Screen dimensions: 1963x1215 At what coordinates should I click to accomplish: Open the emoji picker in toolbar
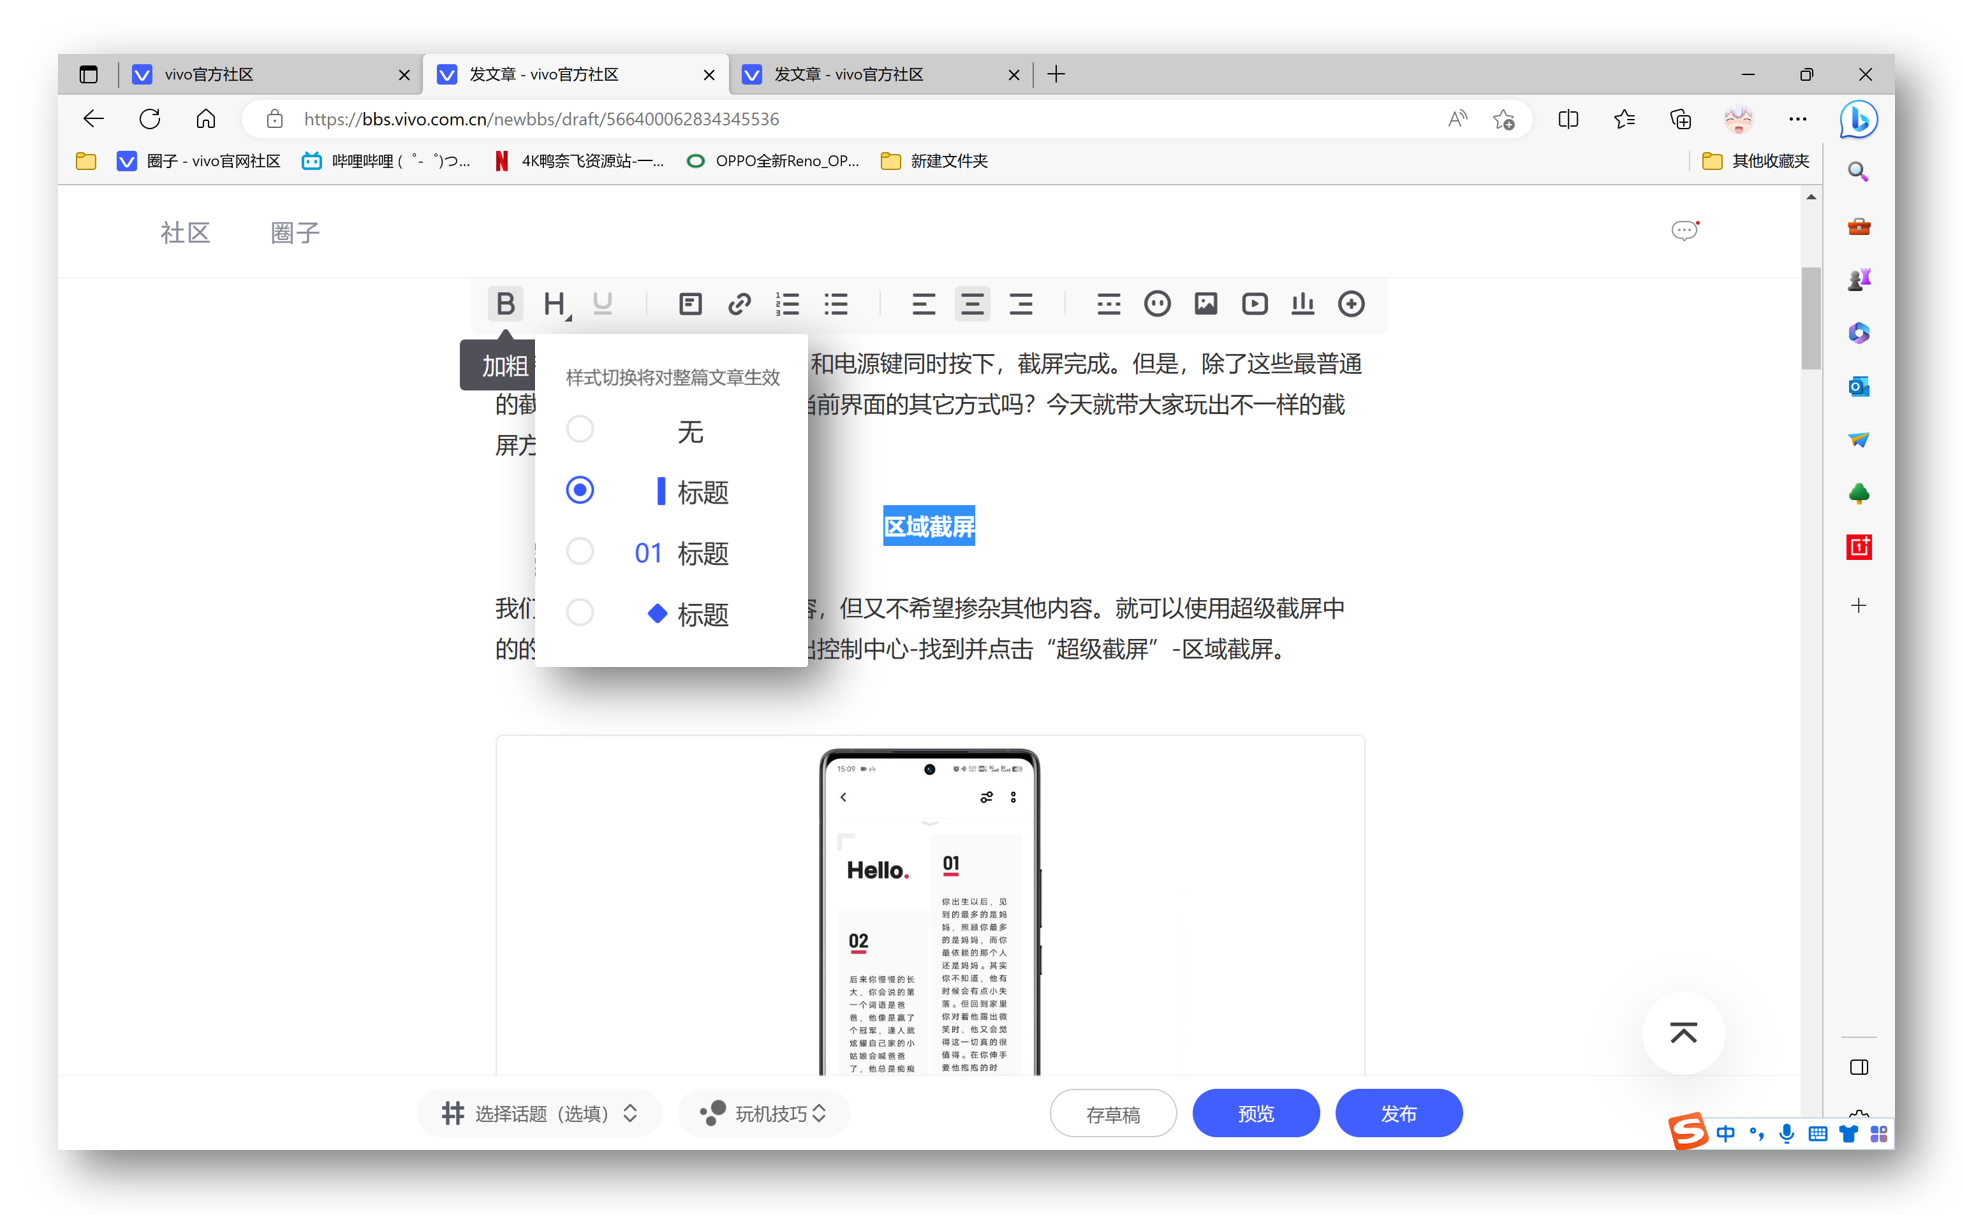1157,303
